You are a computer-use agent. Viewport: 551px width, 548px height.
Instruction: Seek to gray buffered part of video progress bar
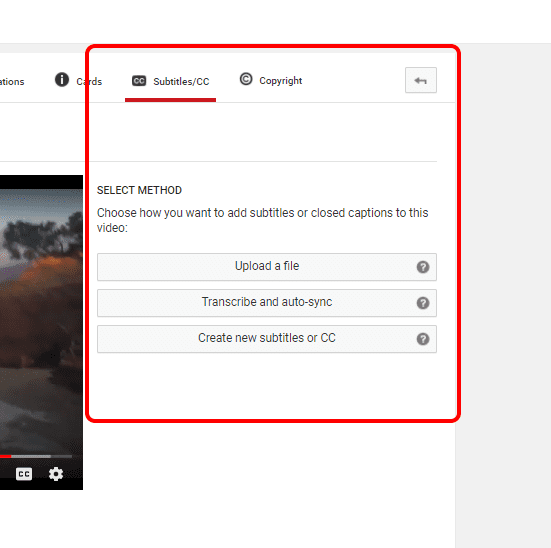(x=31, y=456)
